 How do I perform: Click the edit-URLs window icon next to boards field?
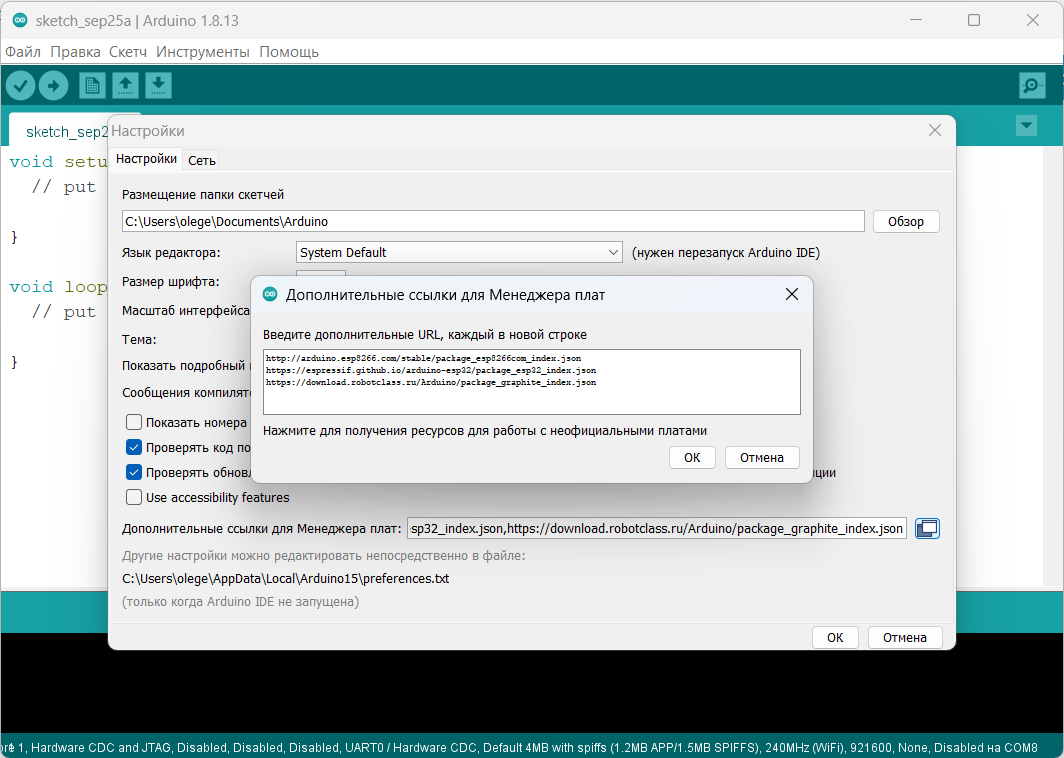coord(927,528)
